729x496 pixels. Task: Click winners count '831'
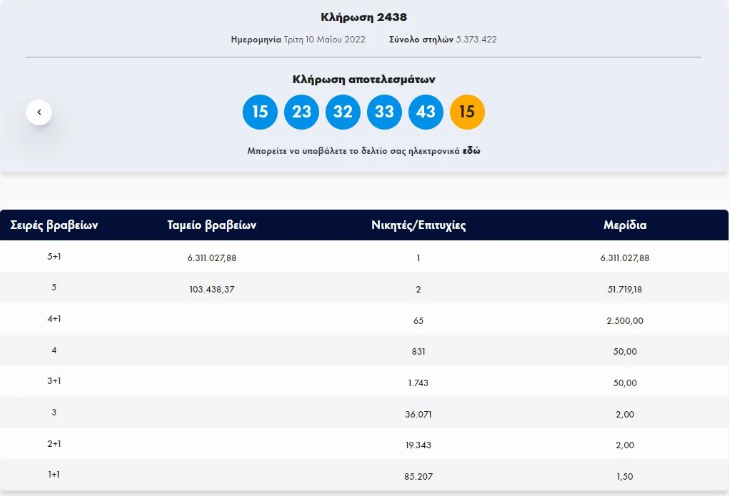click(x=418, y=351)
